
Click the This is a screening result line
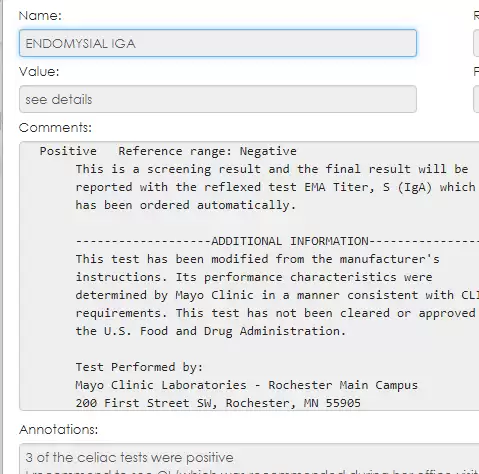tap(272, 169)
